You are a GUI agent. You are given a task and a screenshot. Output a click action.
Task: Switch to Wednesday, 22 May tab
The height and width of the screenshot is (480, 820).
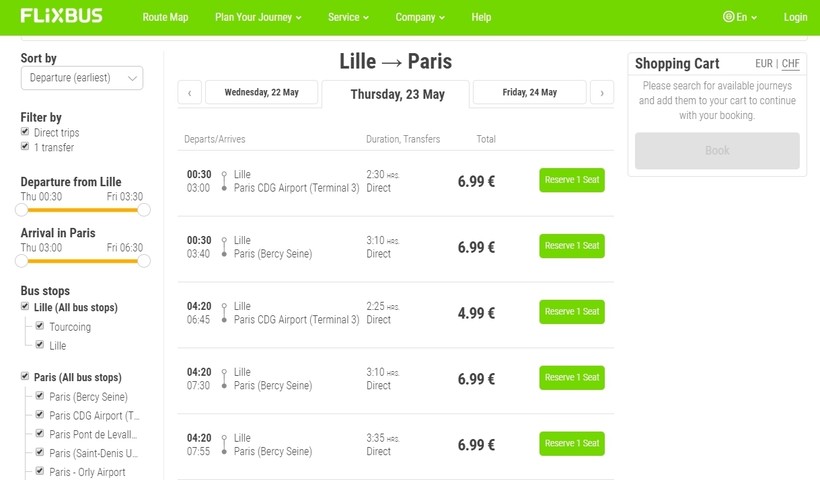[x=261, y=92]
